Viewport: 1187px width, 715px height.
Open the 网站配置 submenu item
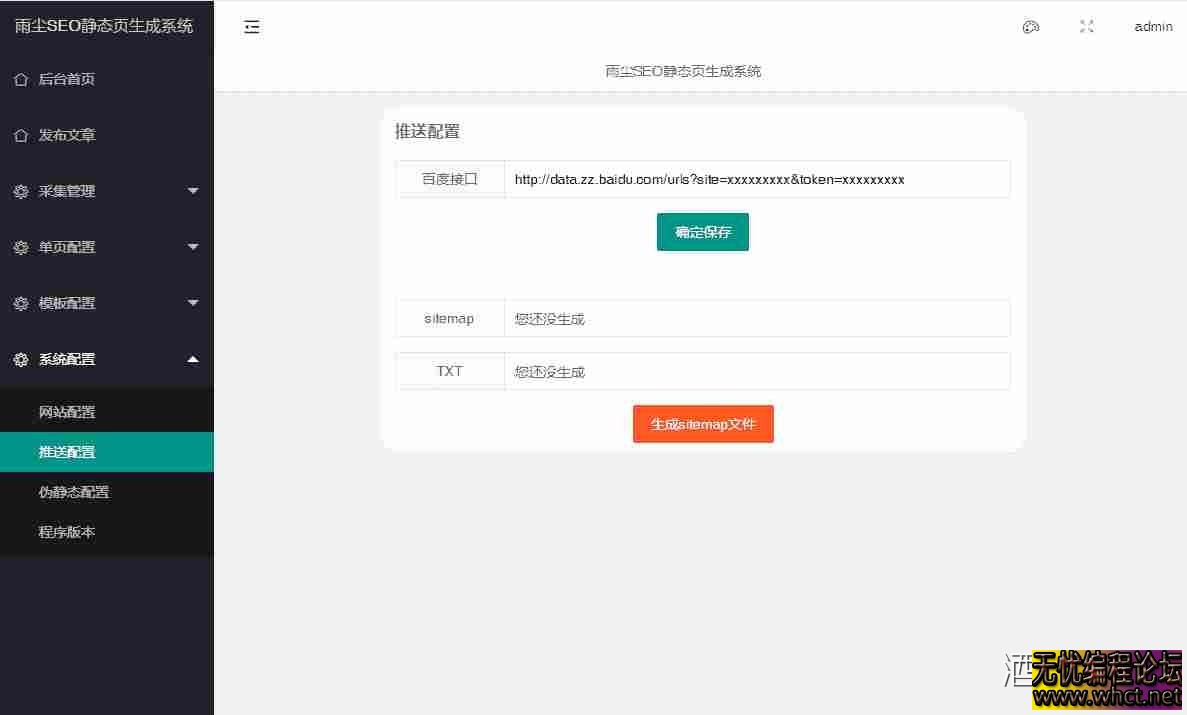[x=67, y=411]
